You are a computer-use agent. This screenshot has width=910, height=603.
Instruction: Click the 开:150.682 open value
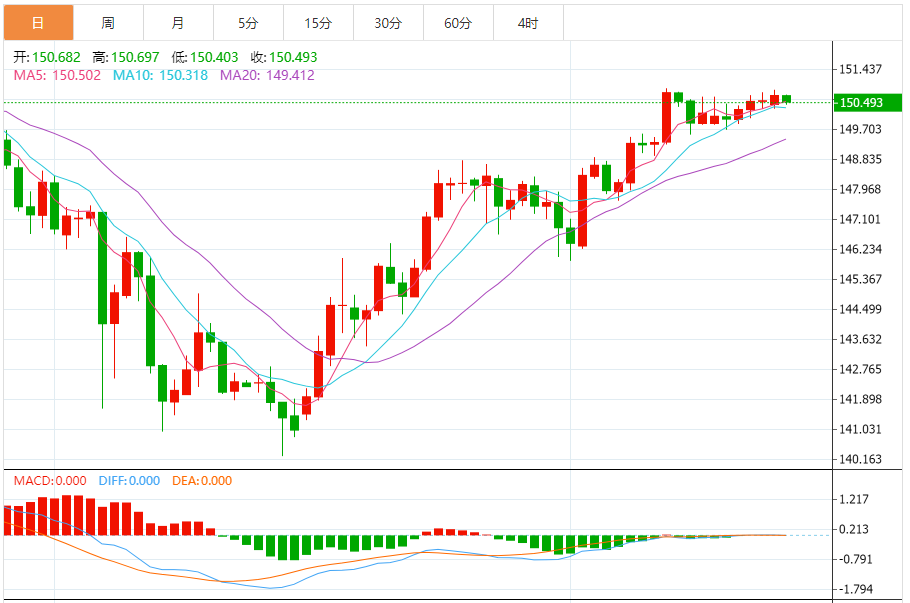(x=47, y=57)
